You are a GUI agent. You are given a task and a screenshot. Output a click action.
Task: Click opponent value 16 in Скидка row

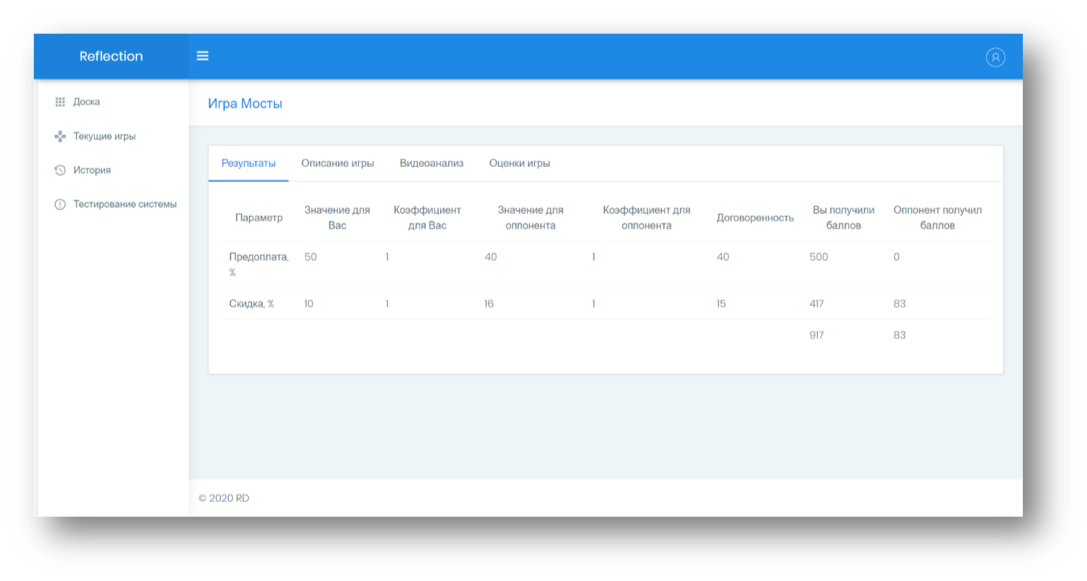[489, 304]
